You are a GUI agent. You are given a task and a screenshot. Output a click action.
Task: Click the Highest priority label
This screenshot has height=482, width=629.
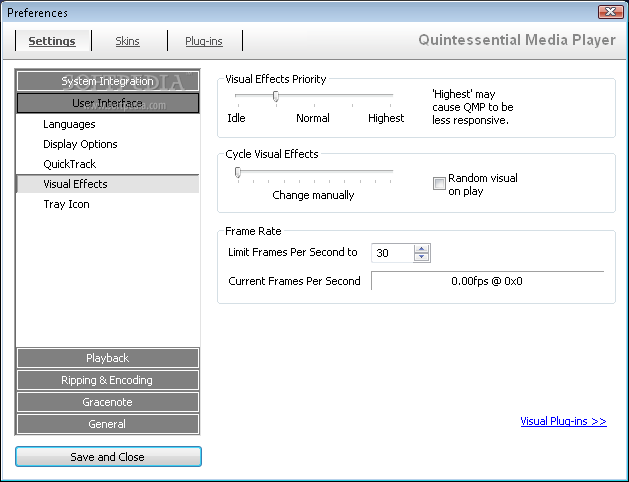[x=386, y=118]
